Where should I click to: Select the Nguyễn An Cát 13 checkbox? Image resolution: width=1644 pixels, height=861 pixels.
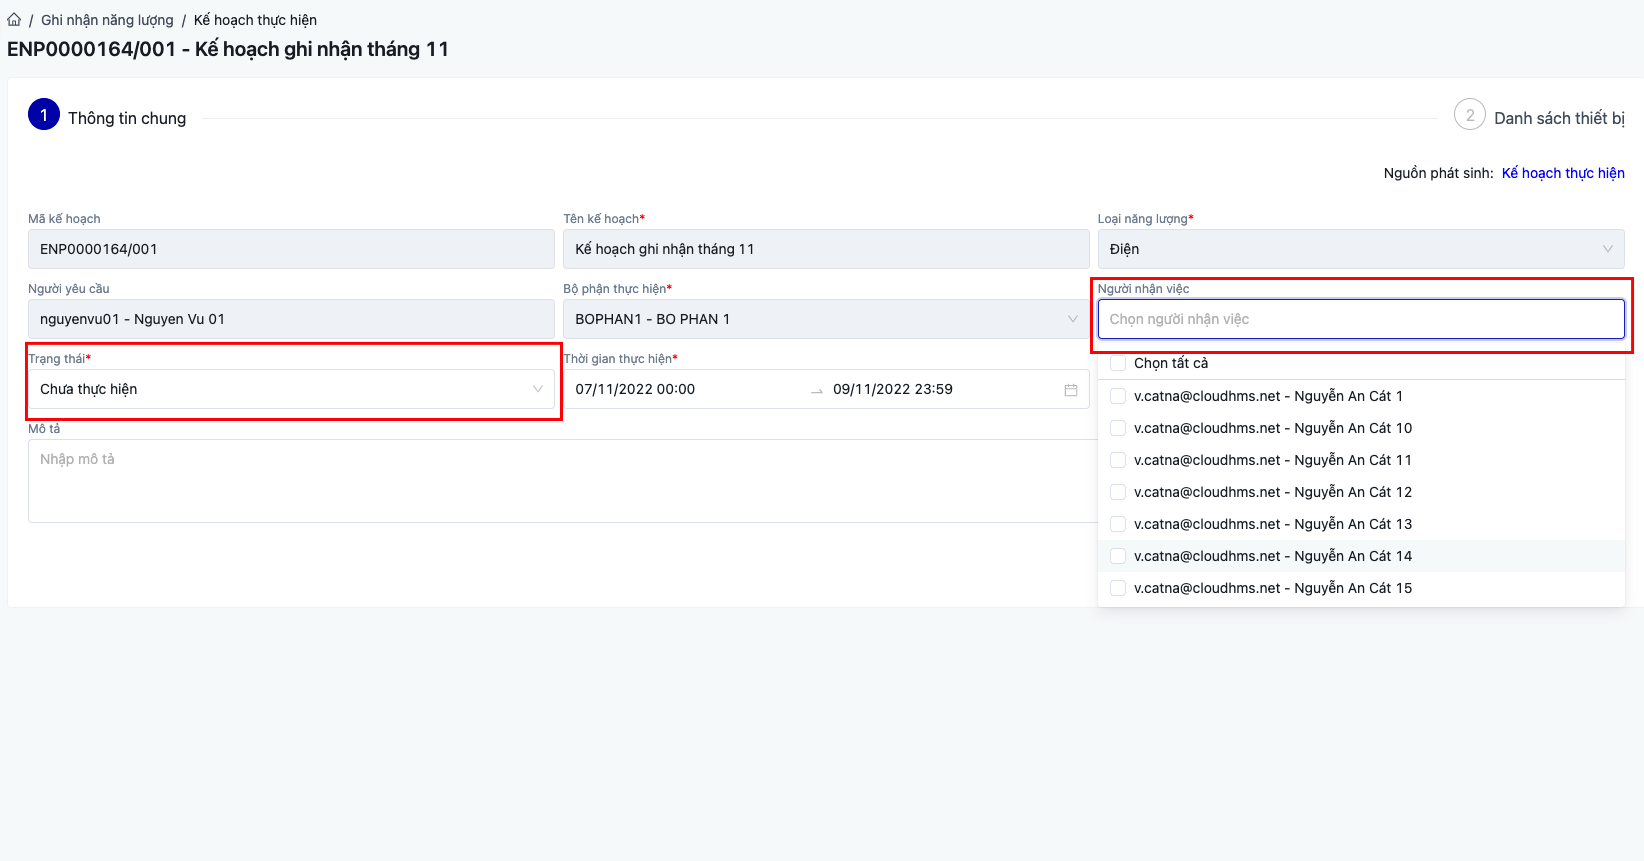pyautogui.click(x=1118, y=524)
